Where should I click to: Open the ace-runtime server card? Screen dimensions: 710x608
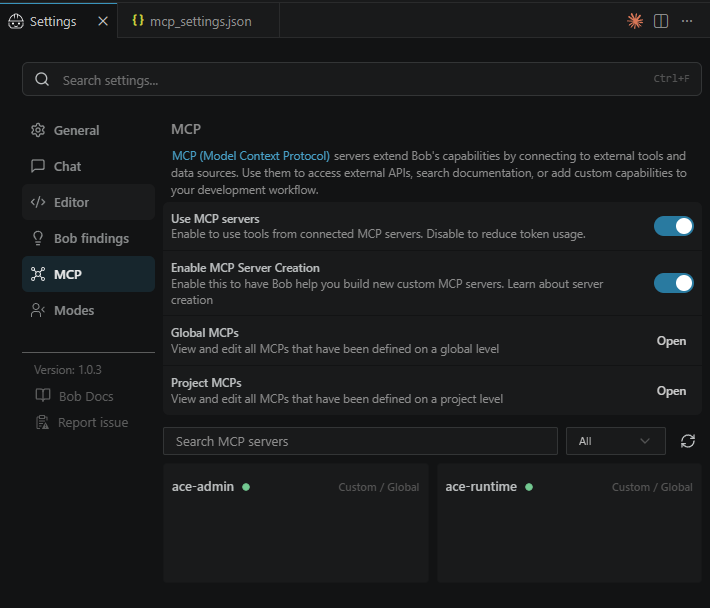coord(569,522)
